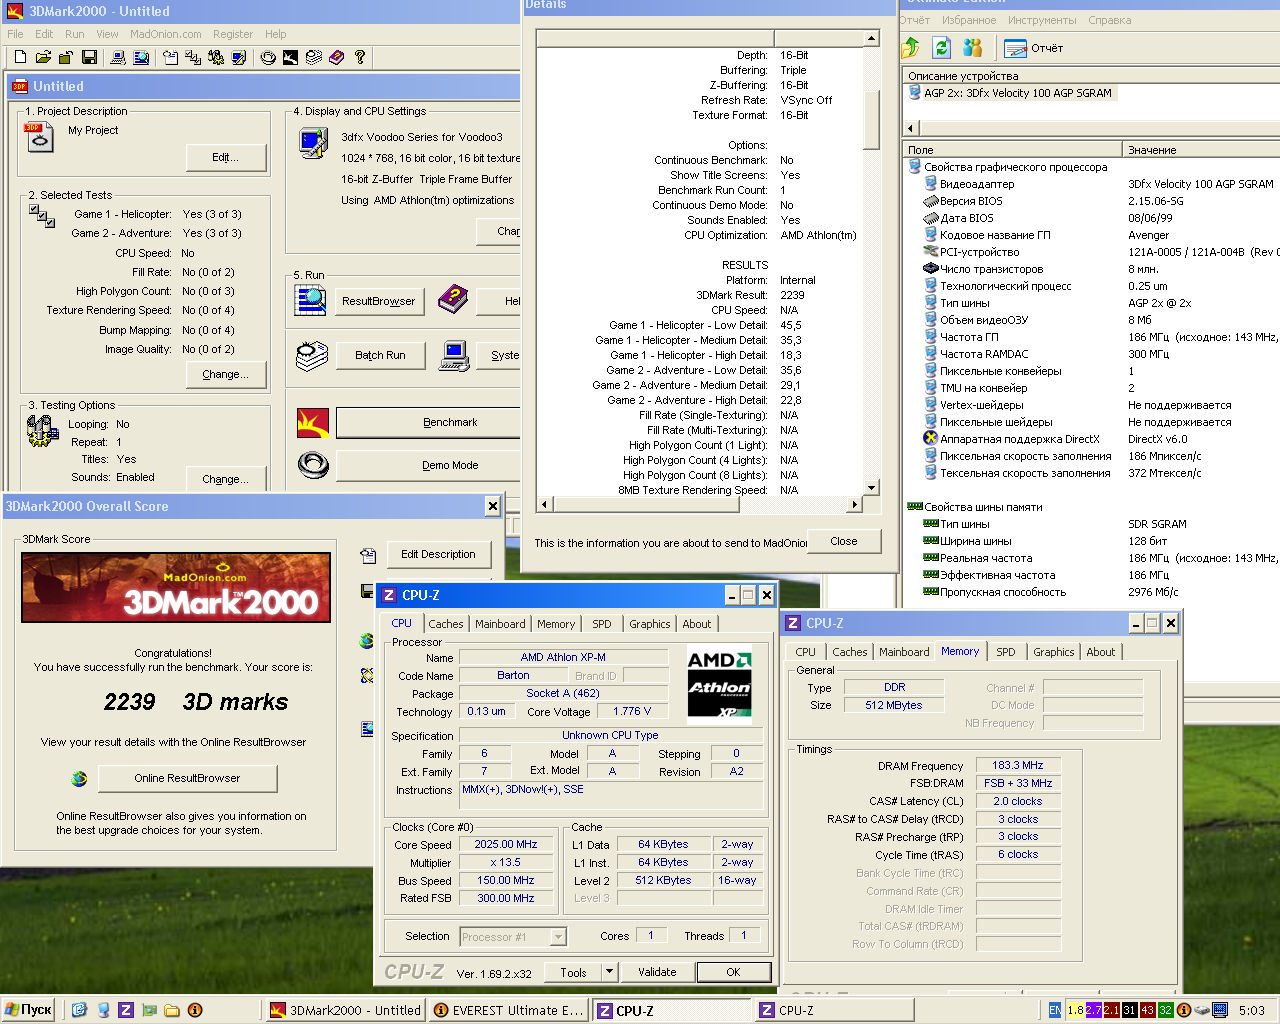
Task: Click the Значение column header in EVEREST
Action: (x=1200, y=149)
